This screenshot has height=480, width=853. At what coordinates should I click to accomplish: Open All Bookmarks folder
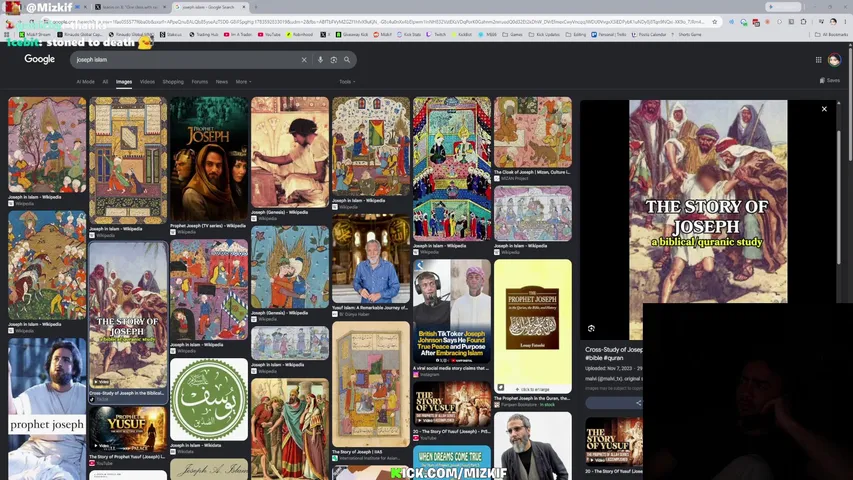coord(831,34)
